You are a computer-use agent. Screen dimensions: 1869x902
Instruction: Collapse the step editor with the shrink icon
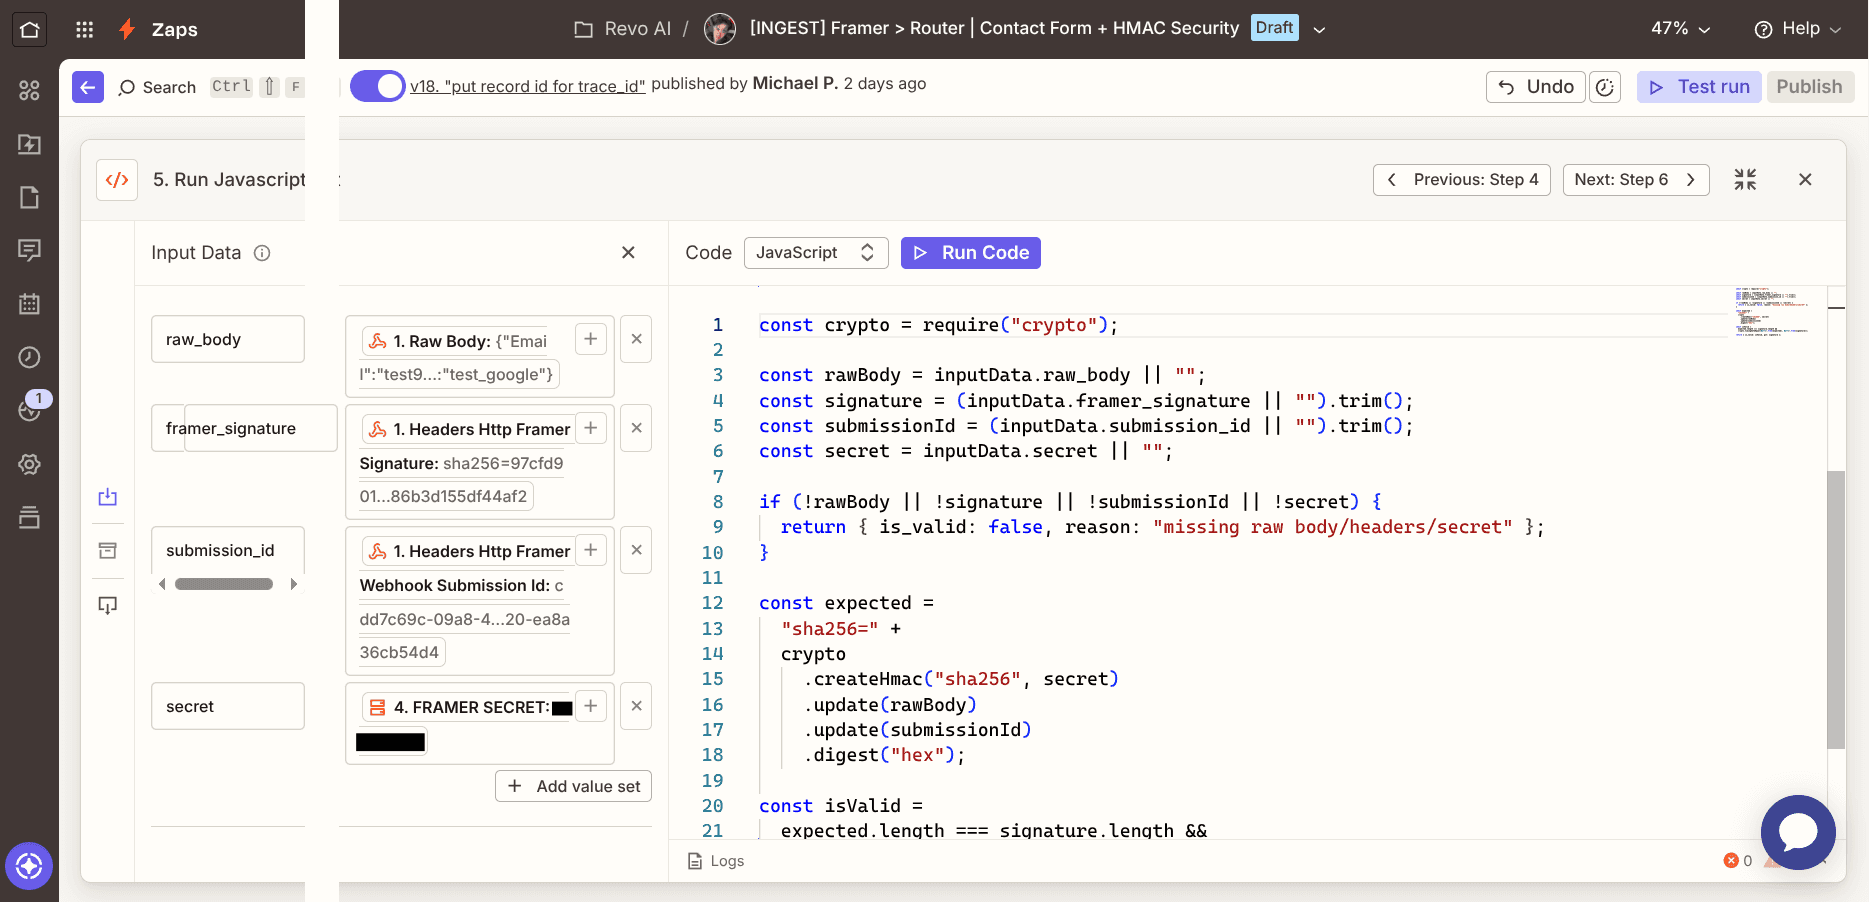(1745, 180)
